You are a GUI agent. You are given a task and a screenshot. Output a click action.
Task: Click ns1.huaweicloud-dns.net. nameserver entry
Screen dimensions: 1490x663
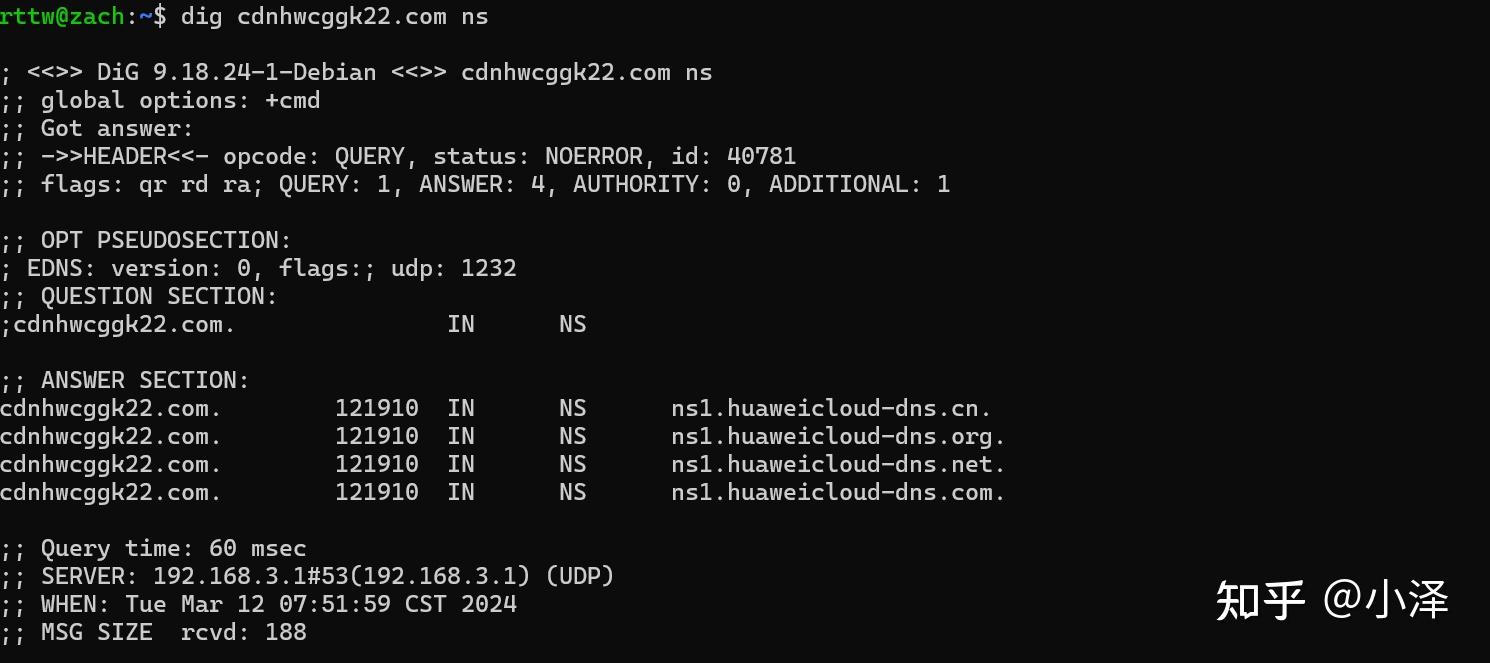click(838, 464)
